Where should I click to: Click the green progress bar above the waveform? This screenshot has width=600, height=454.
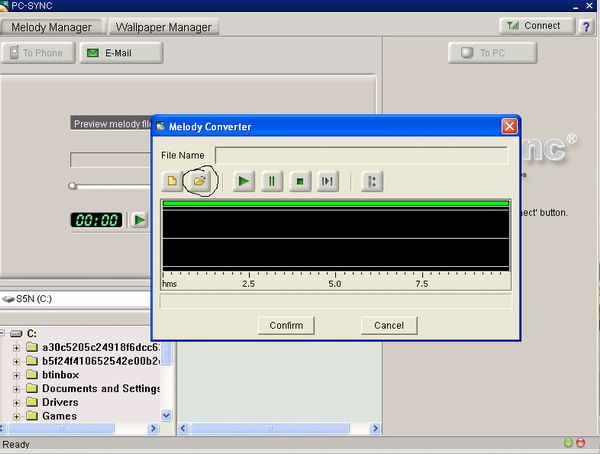click(336, 203)
